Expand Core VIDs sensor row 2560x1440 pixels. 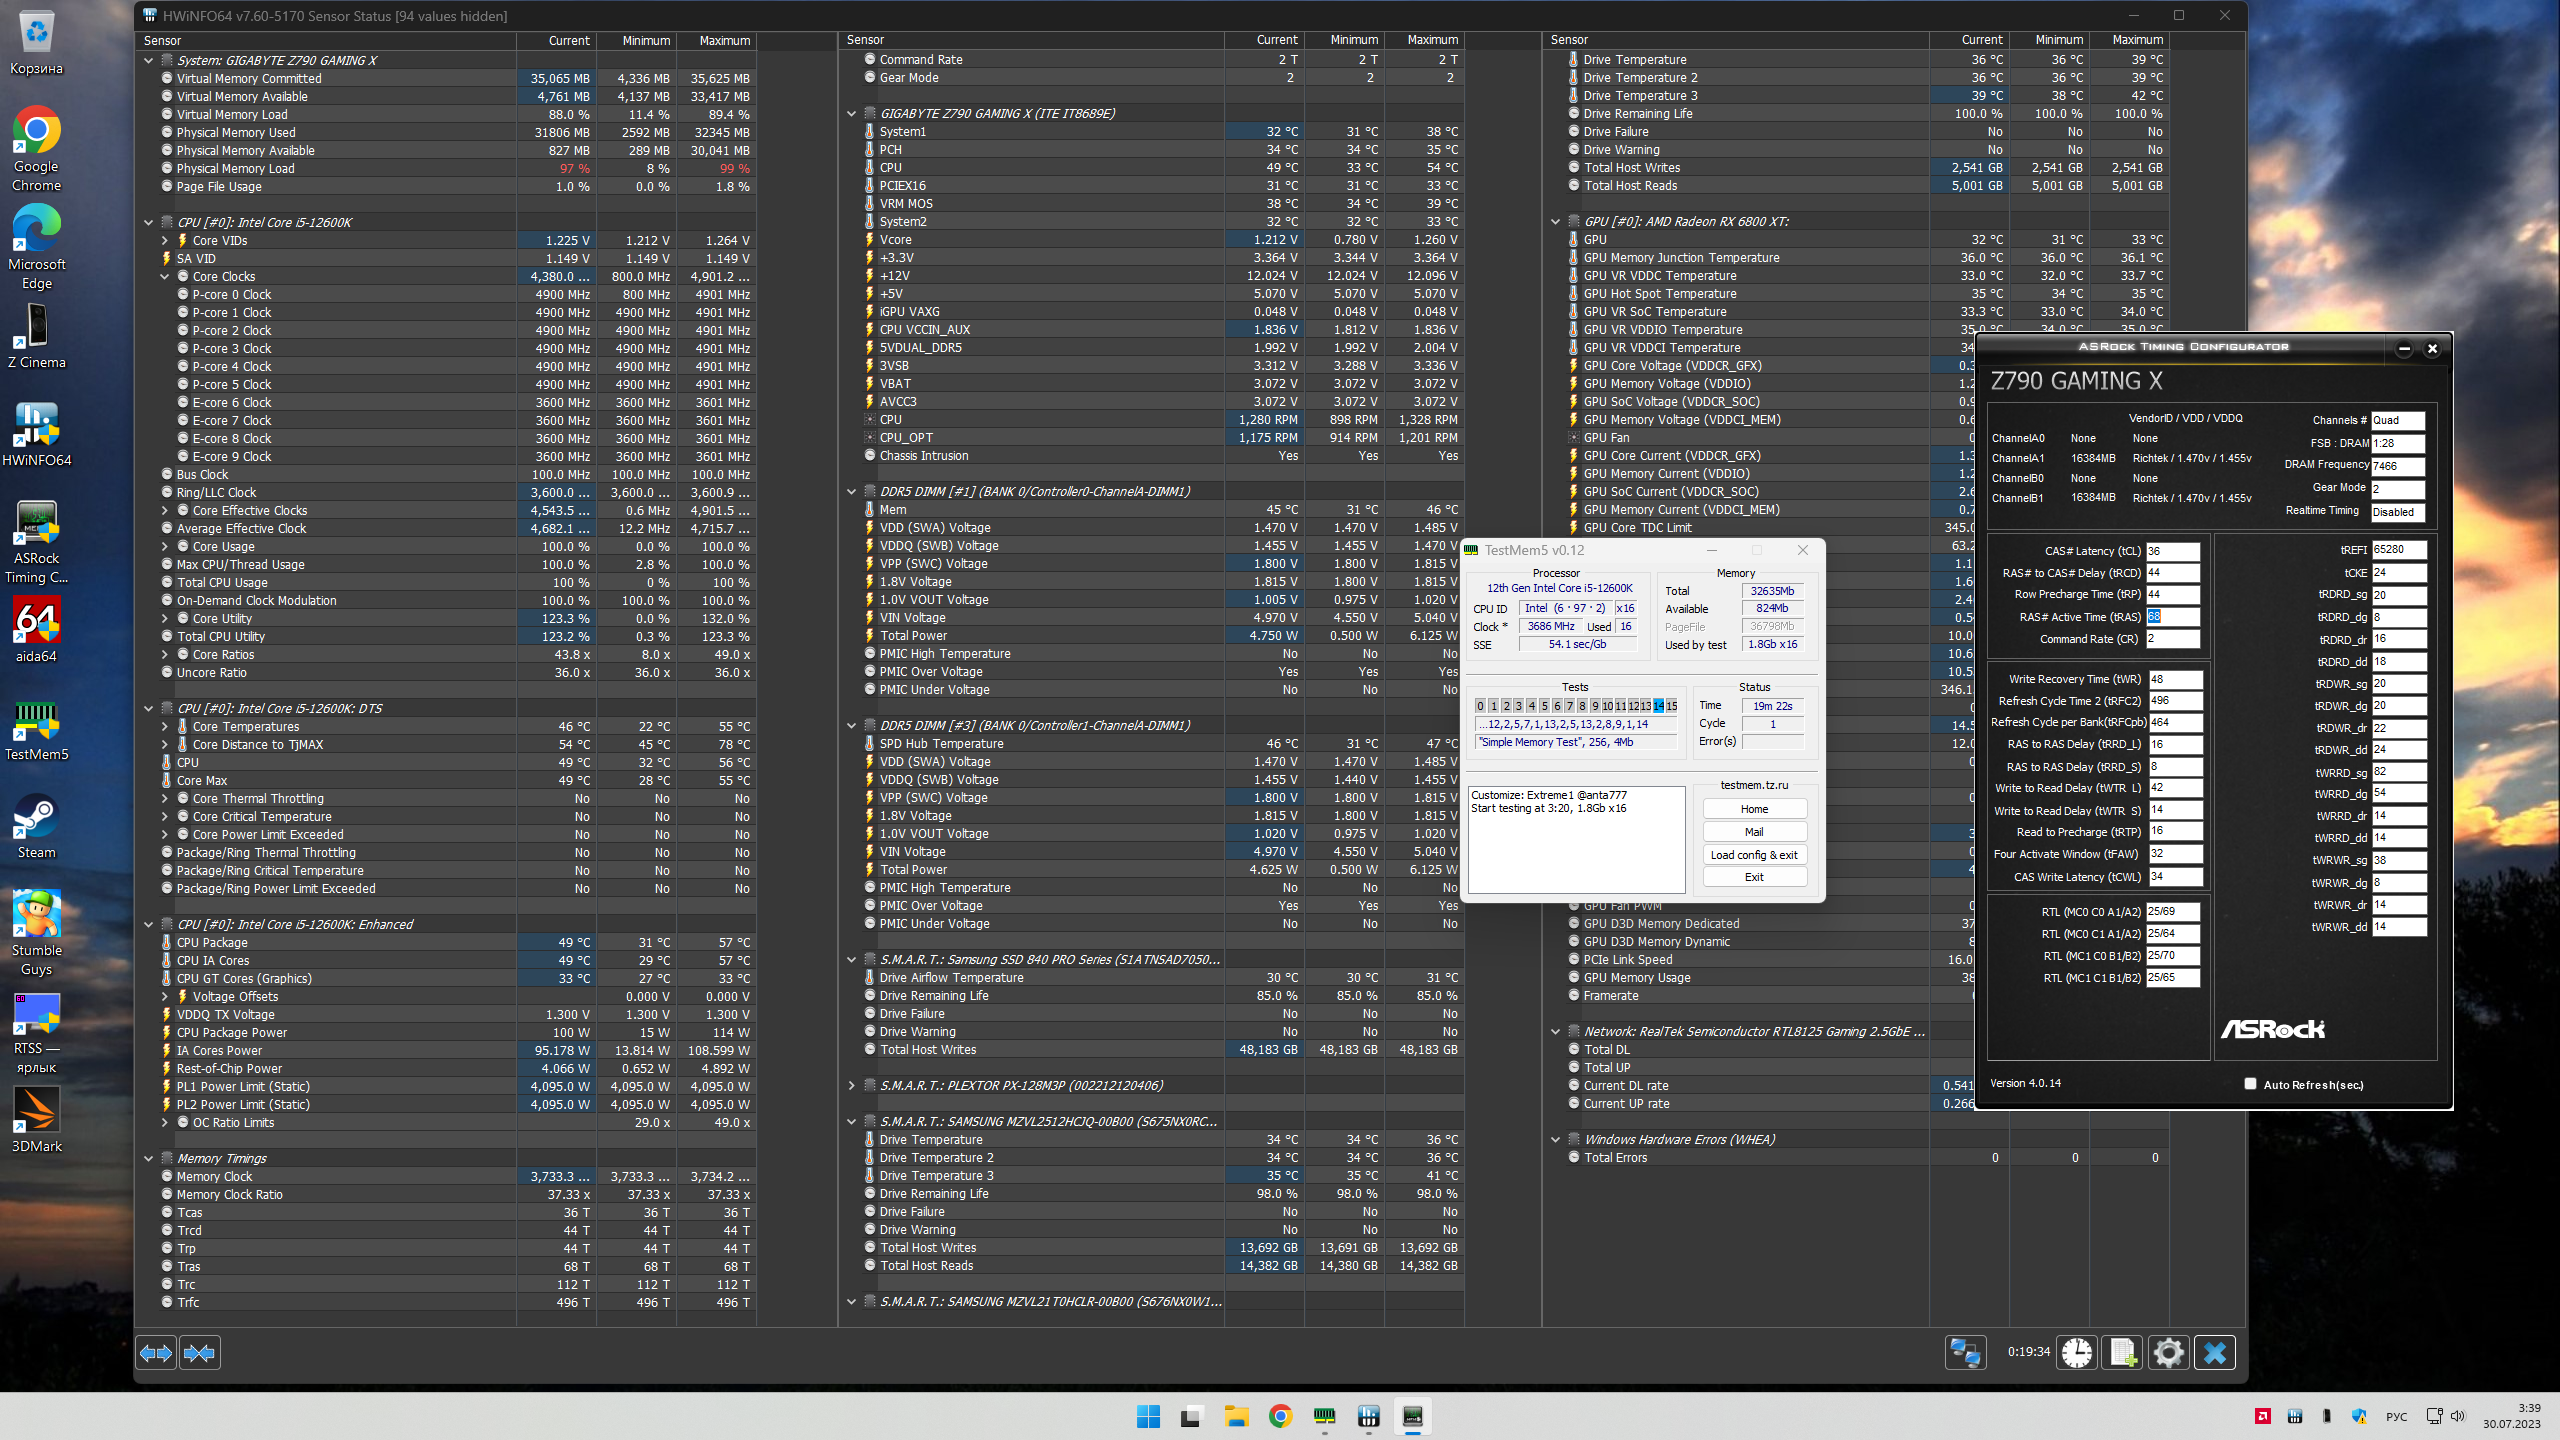(165, 241)
